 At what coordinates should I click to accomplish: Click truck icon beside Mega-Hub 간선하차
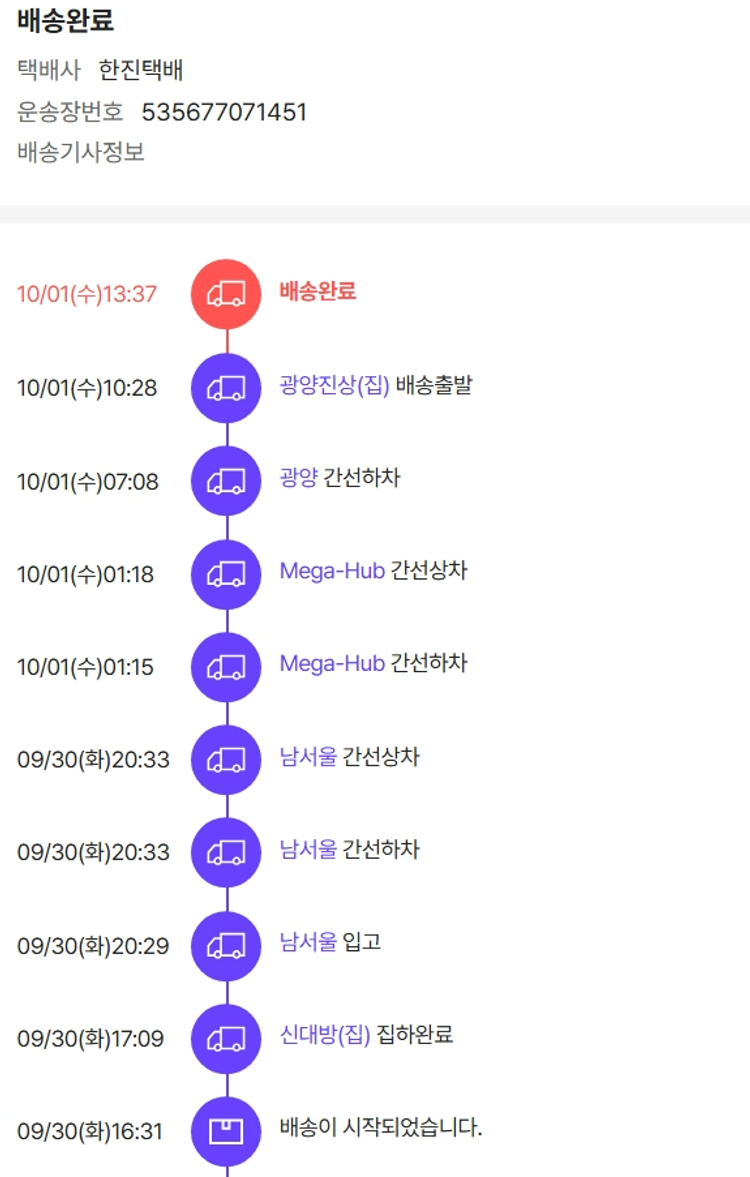pos(226,667)
